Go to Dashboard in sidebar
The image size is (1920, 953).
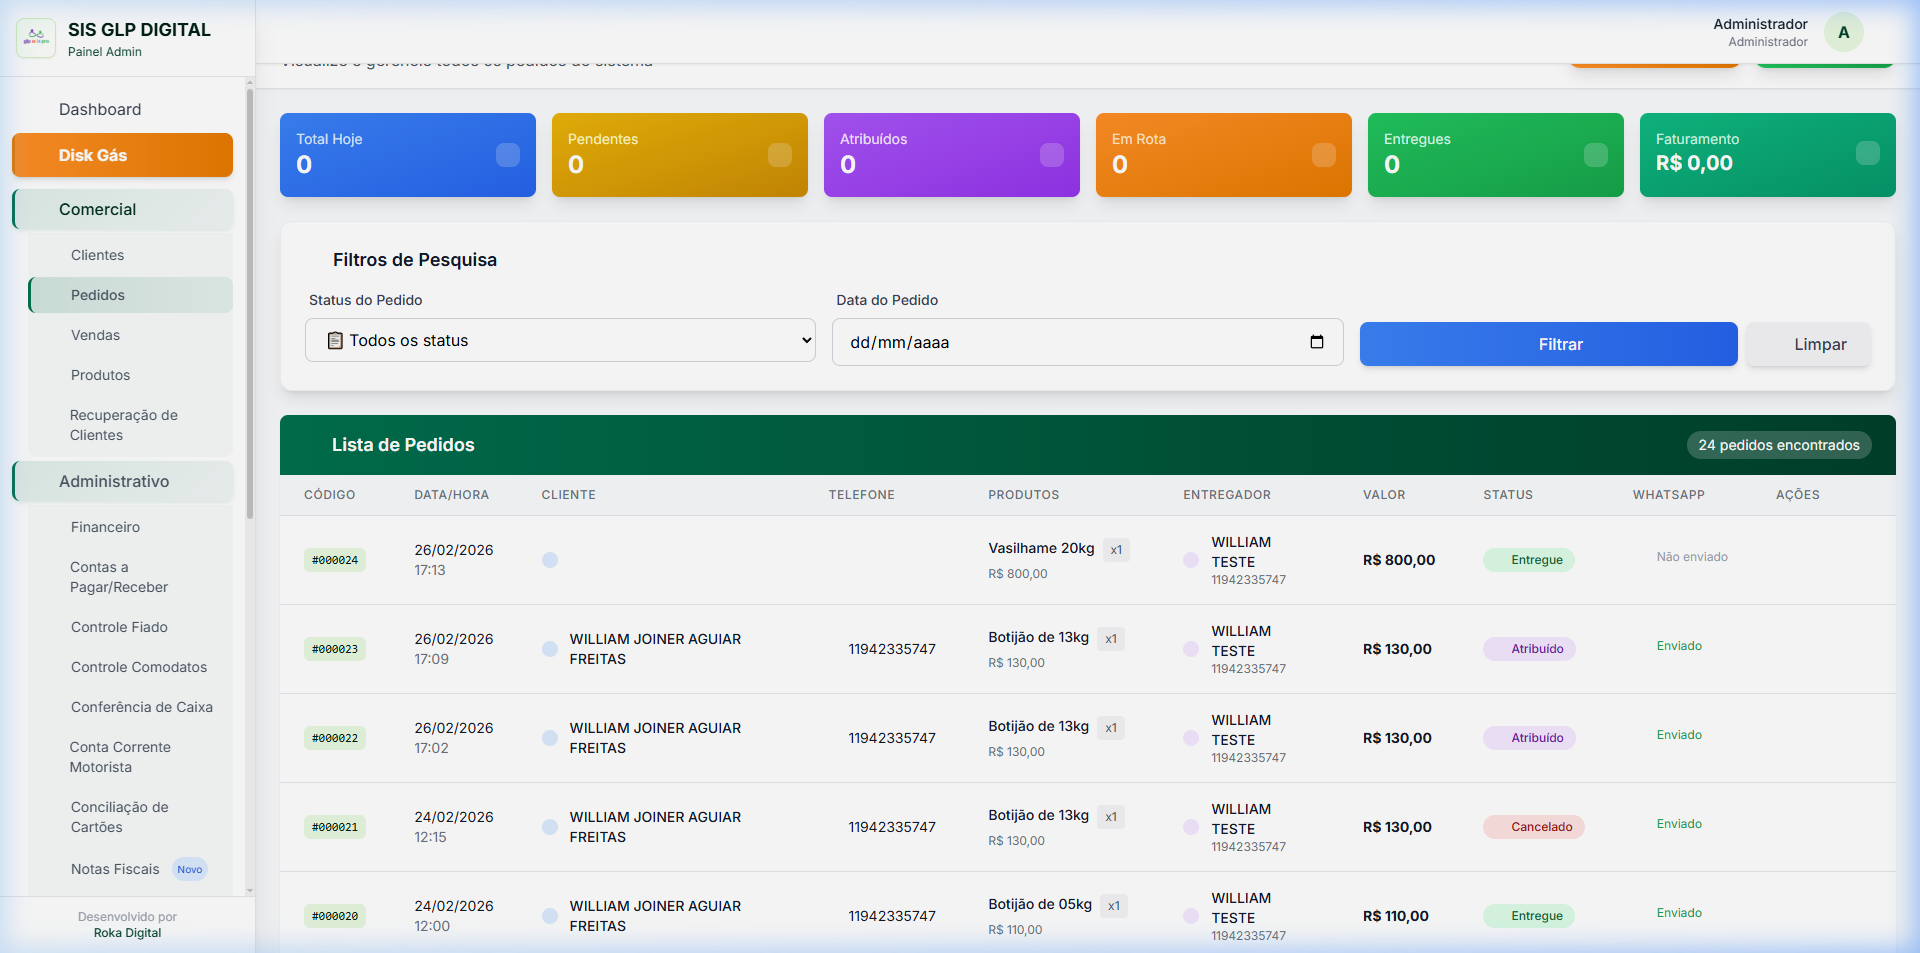click(x=100, y=110)
